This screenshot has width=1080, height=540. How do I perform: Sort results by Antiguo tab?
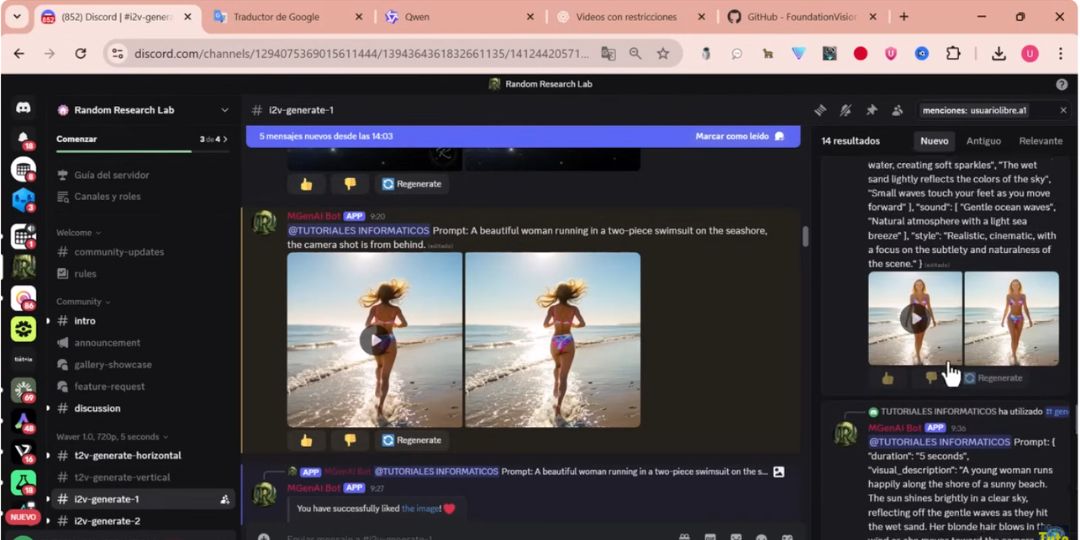[983, 141]
